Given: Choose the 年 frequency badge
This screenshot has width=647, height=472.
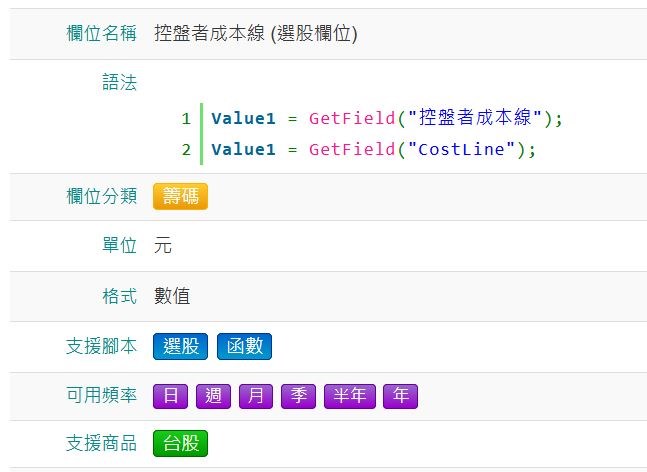Looking at the screenshot, I should [401, 396].
